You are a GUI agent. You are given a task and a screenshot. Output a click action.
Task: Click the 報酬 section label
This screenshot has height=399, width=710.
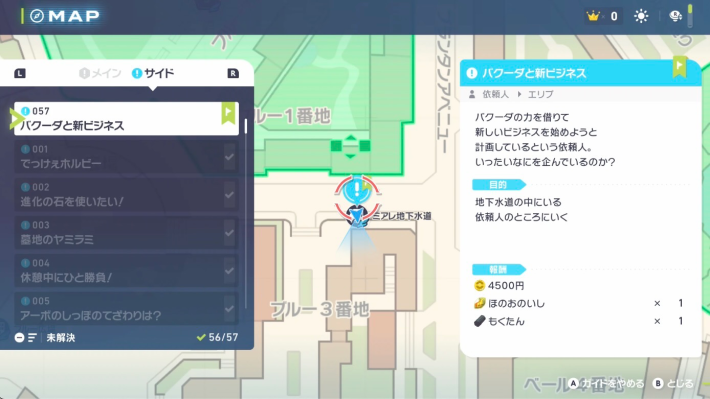click(498, 269)
